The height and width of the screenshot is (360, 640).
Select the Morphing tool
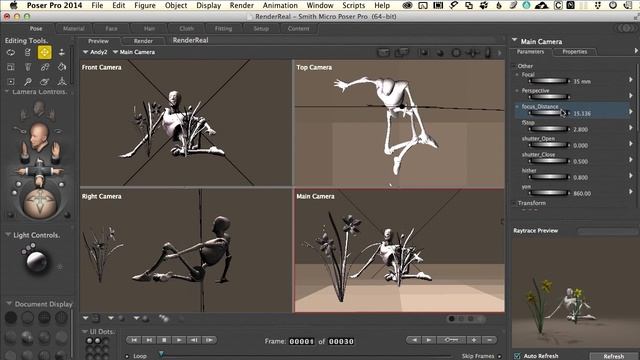click(x=44, y=82)
